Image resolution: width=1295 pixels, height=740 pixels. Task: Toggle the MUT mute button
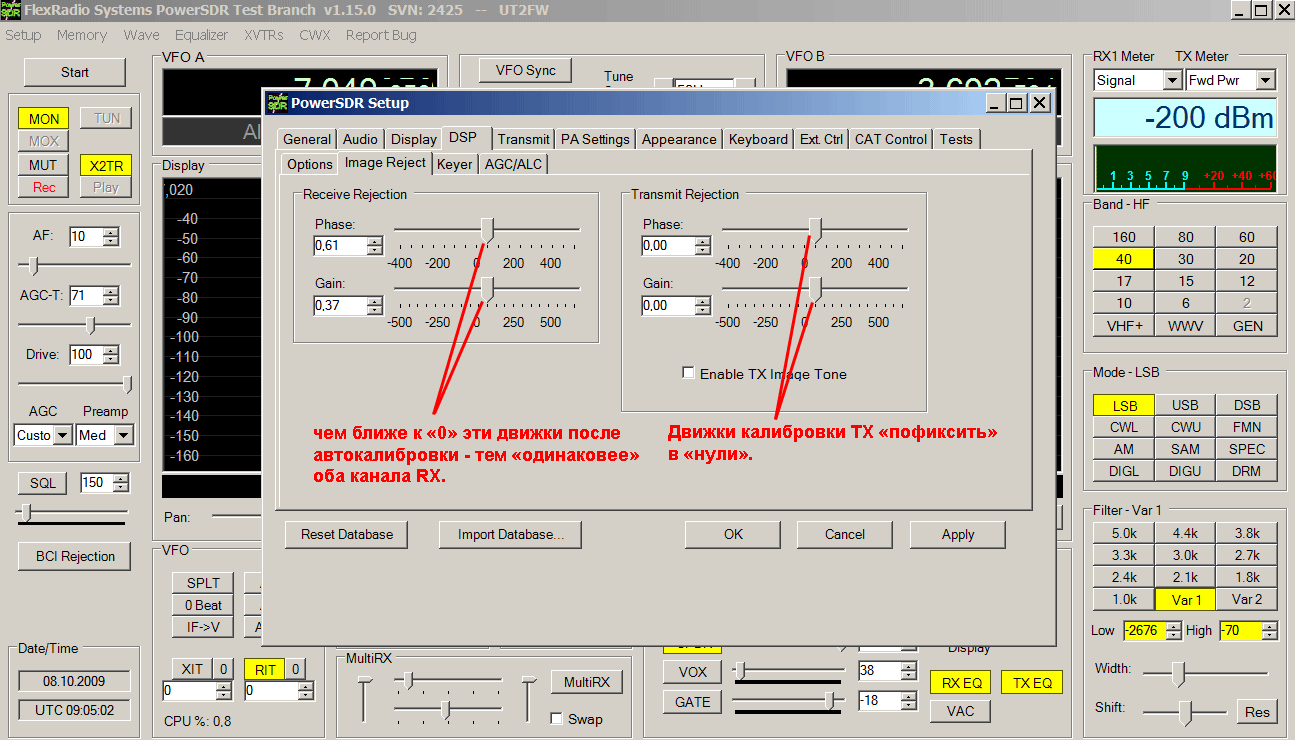[43, 165]
